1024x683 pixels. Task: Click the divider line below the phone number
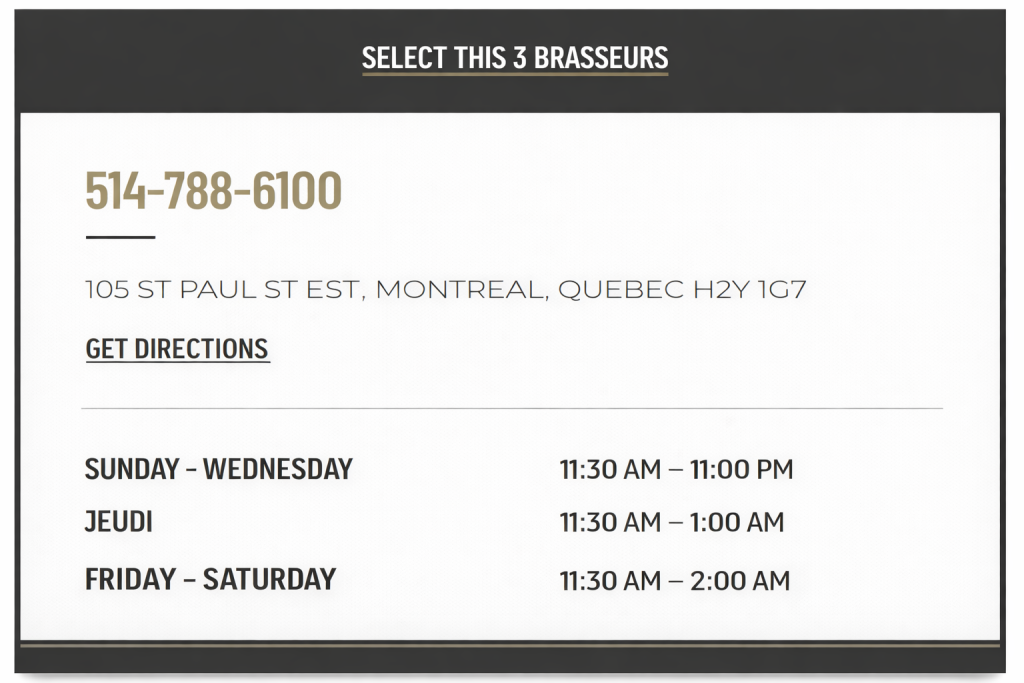[x=120, y=236]
